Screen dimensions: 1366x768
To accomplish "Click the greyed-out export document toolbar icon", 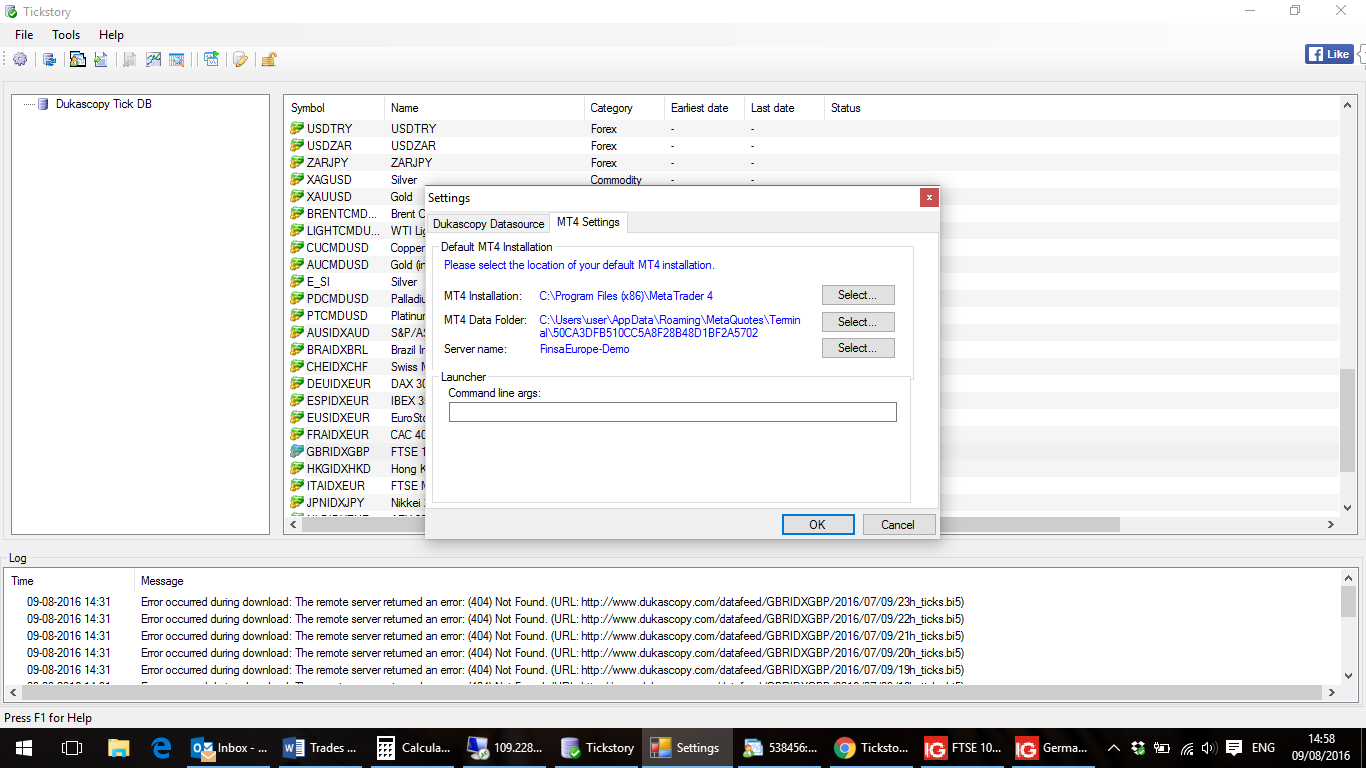I will pos(130,60).
